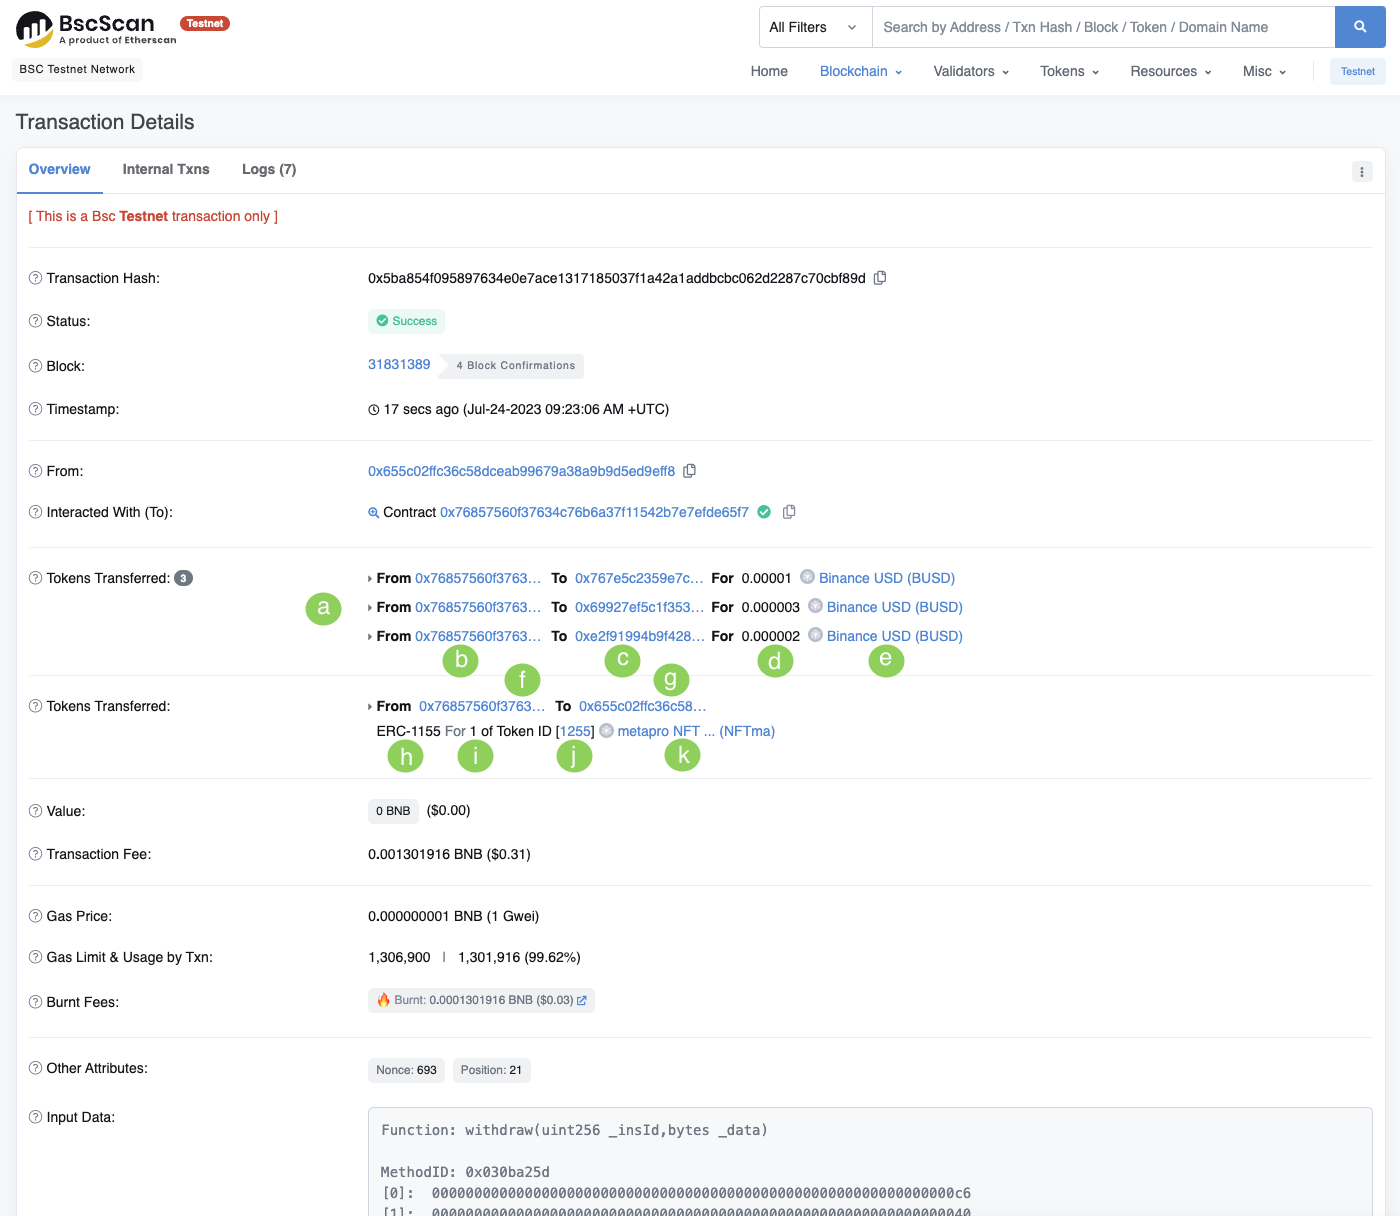Click help icon next to Gas Price
The width and height of the screenshot is (1400, 1216).
[x=35, y=916]
